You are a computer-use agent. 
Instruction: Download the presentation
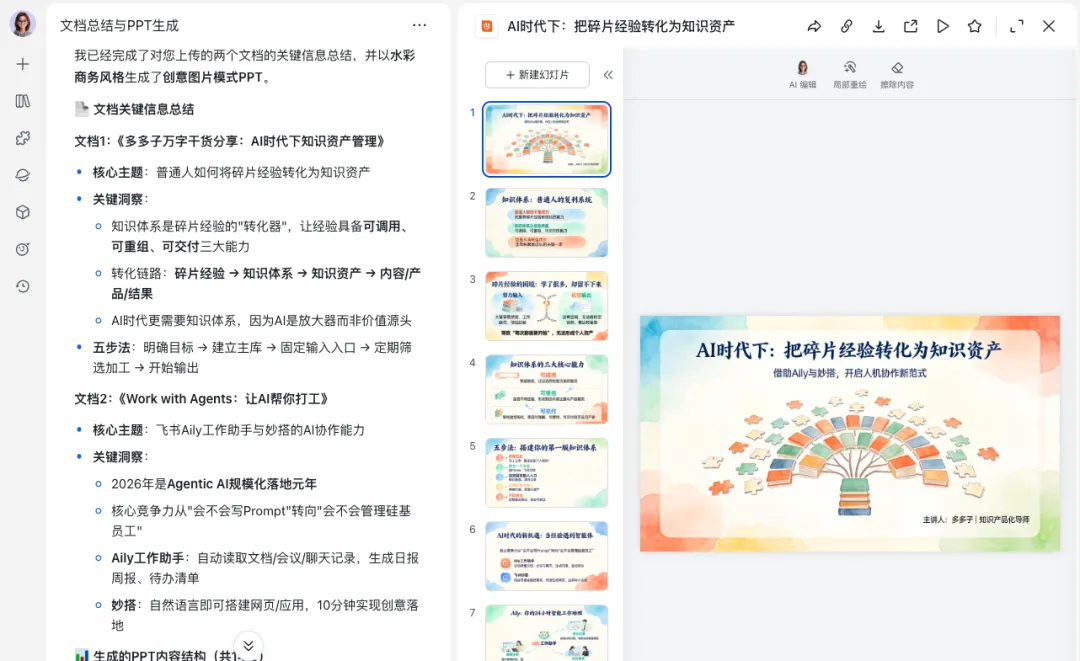pos(878,26)
